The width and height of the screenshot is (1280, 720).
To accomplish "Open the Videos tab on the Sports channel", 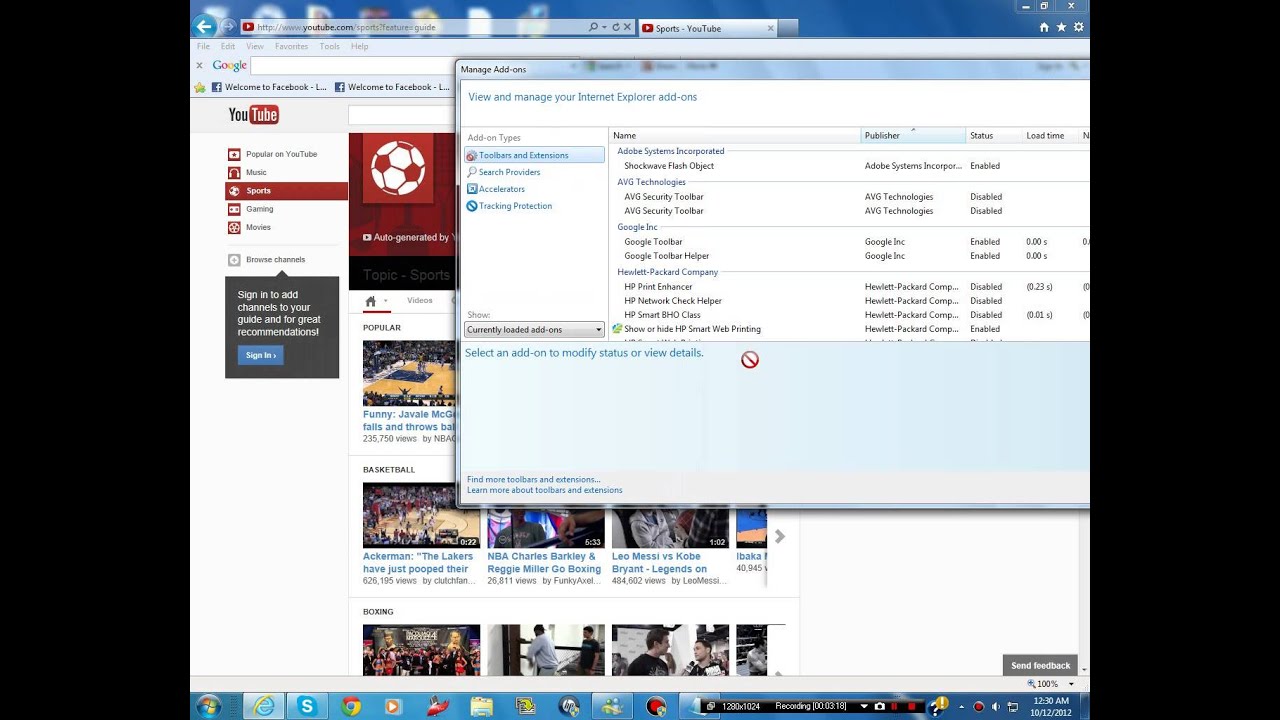I will coord(420,301).
